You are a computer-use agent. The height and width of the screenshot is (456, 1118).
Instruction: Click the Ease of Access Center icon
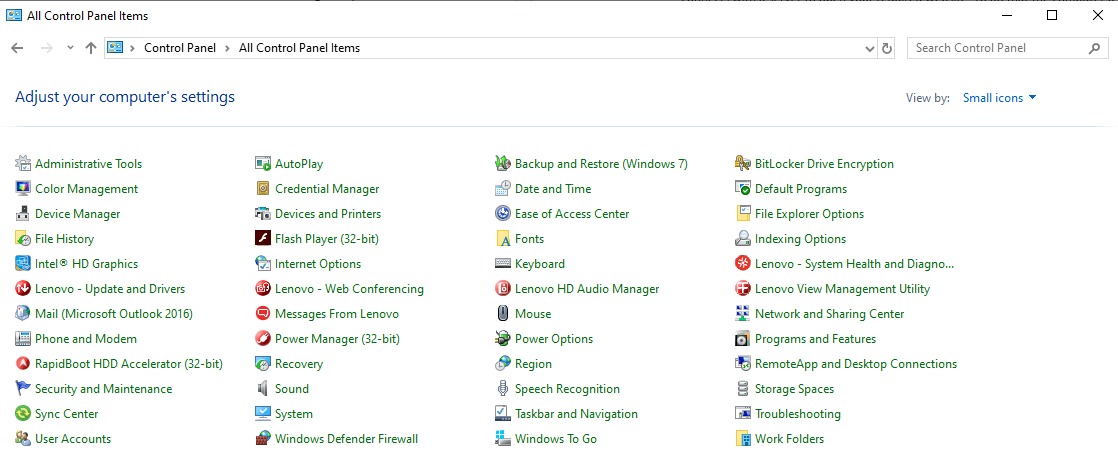(x=503, y=214)
